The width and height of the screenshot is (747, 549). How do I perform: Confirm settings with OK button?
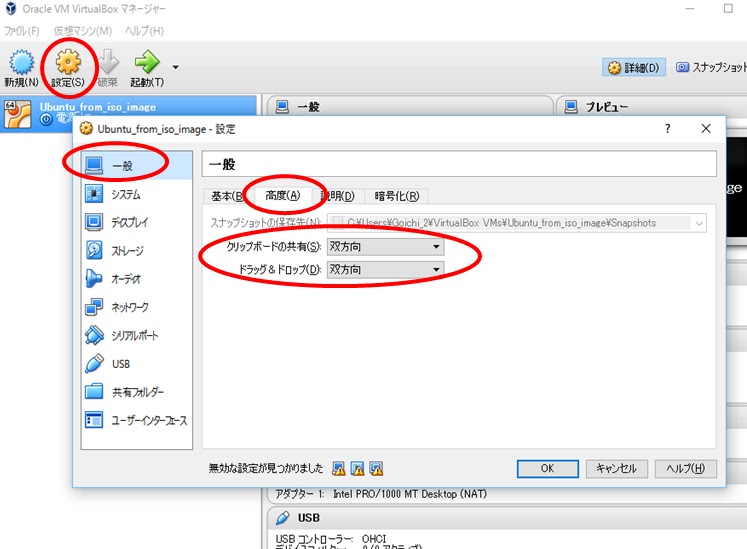pyautogui.click(x=547, y=468)
